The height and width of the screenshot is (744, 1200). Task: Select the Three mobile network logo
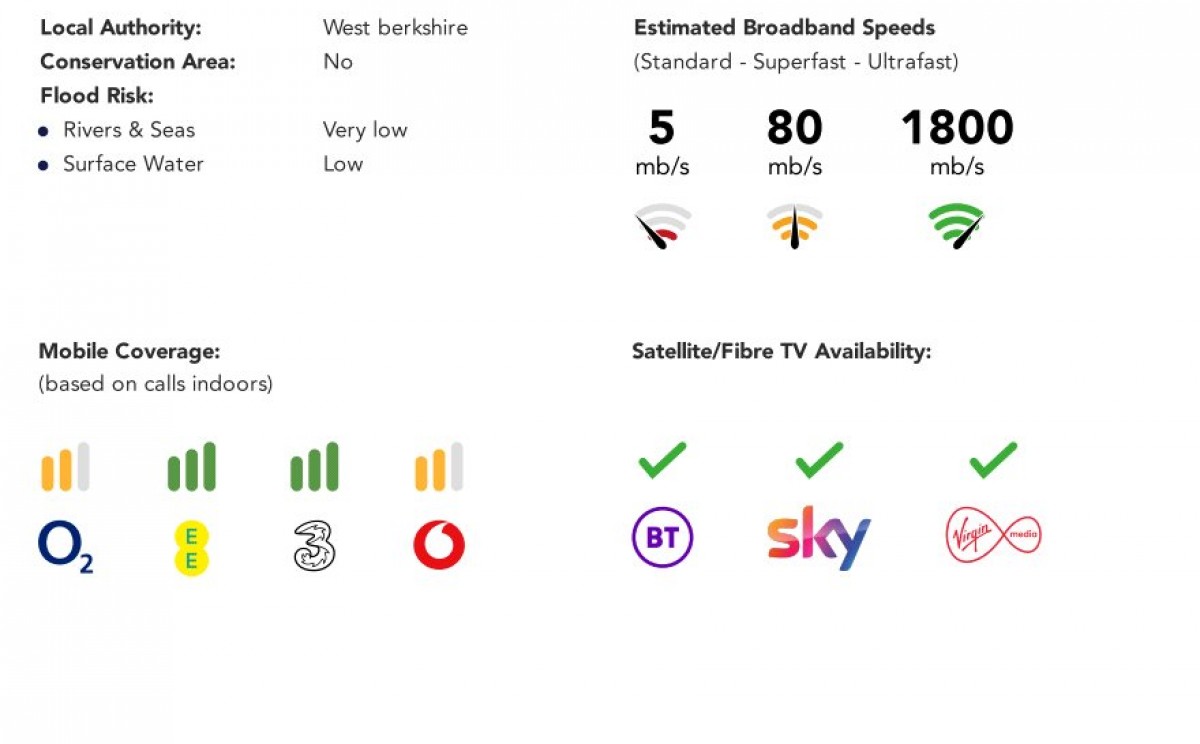[314, 547]
